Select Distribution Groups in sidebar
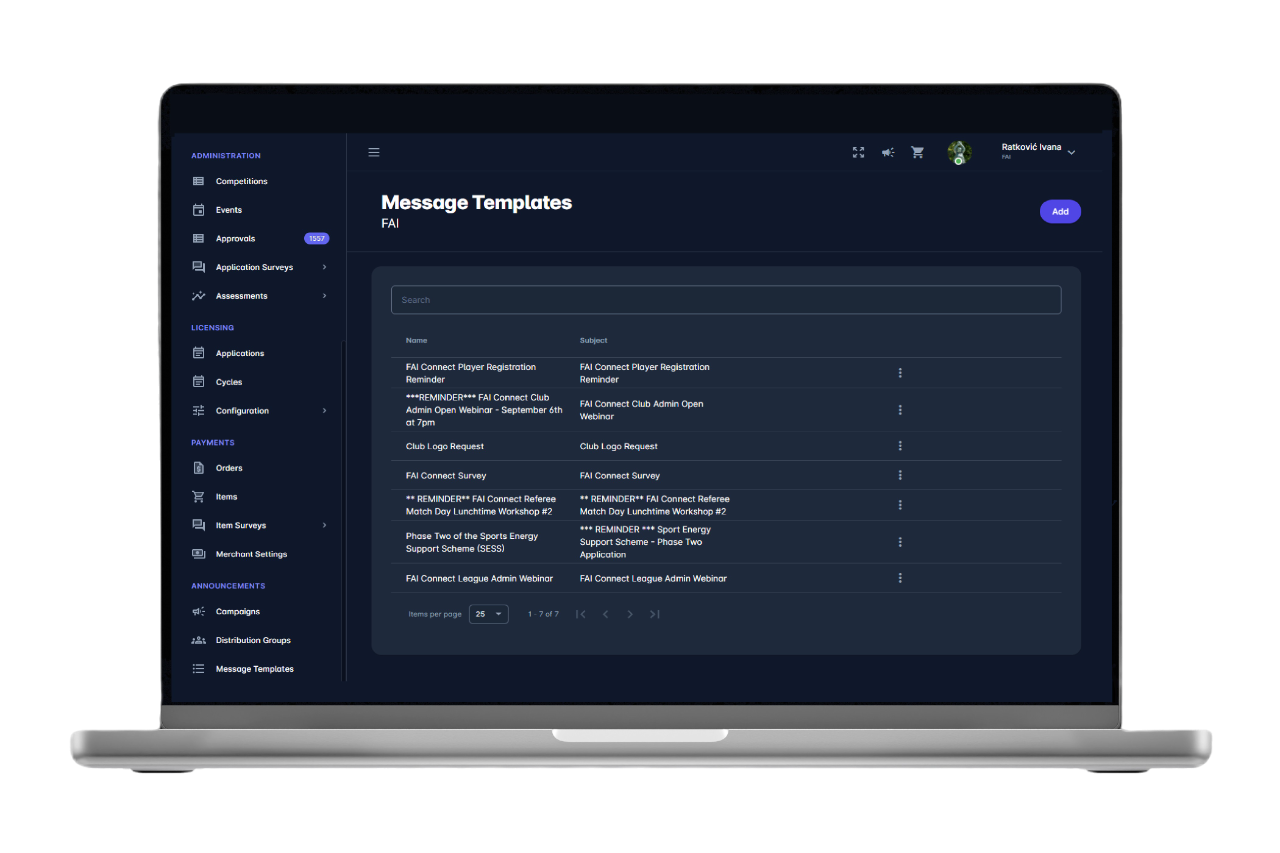 (x=252, y=640)
